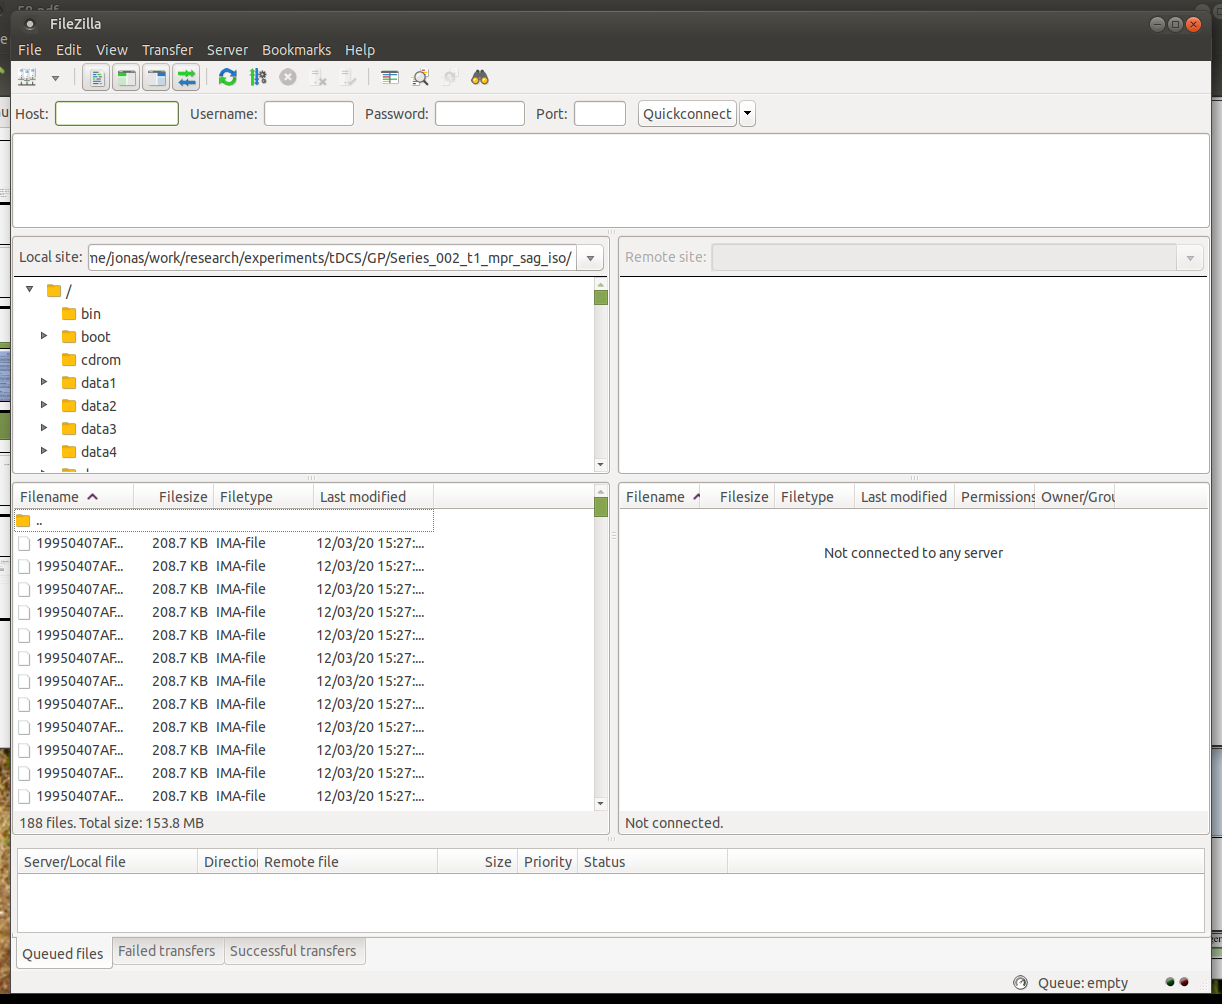Open Site Manager dropdown arrow

pos(55,77)
